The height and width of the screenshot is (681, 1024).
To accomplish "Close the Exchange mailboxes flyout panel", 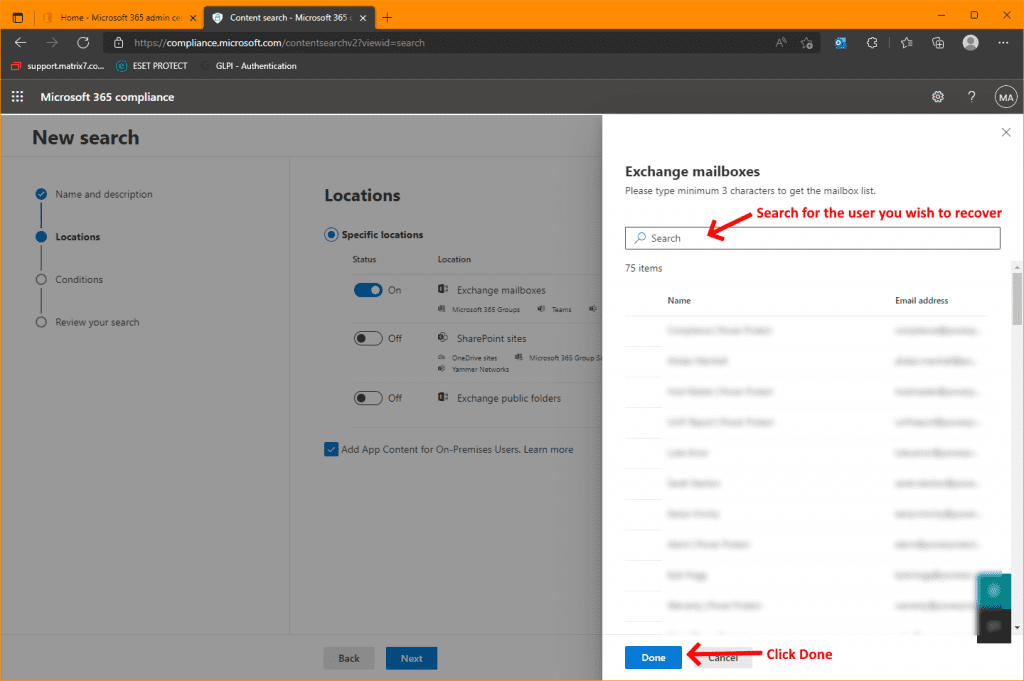I will click(x=1006, y=133).
